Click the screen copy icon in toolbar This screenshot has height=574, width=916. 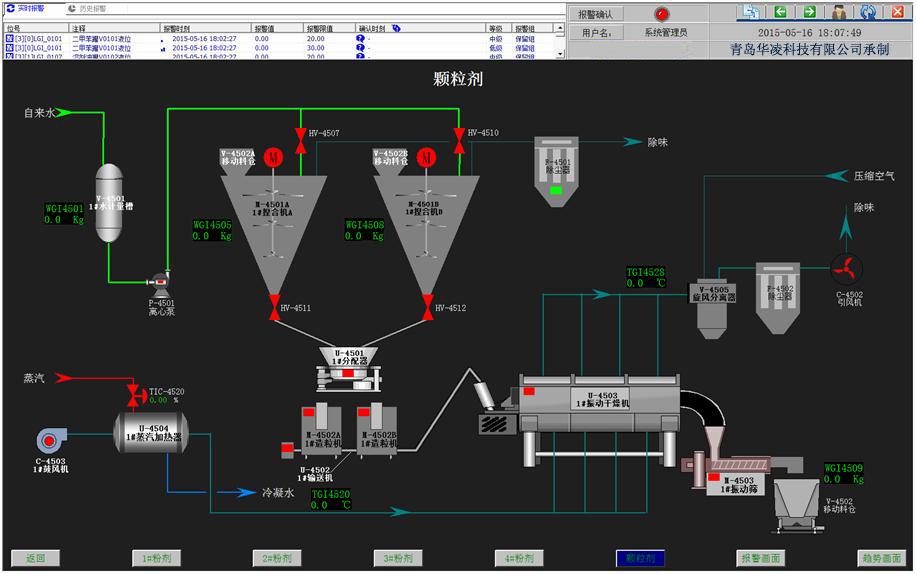[751, 12]
